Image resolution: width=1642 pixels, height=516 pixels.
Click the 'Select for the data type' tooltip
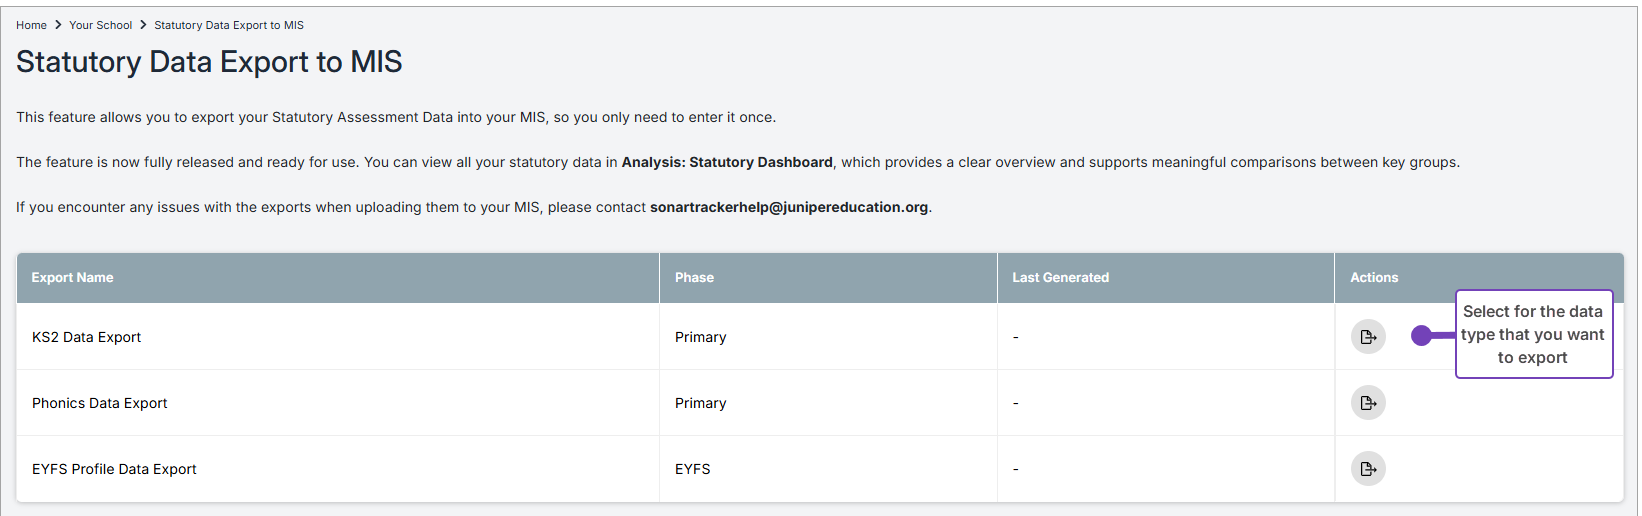[1533, 335]
